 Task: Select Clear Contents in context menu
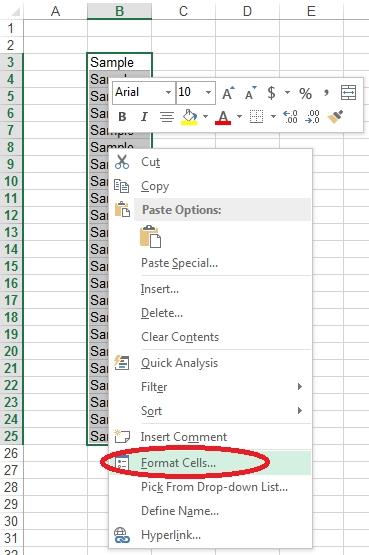pyautogui.click(x=180, y=337)
